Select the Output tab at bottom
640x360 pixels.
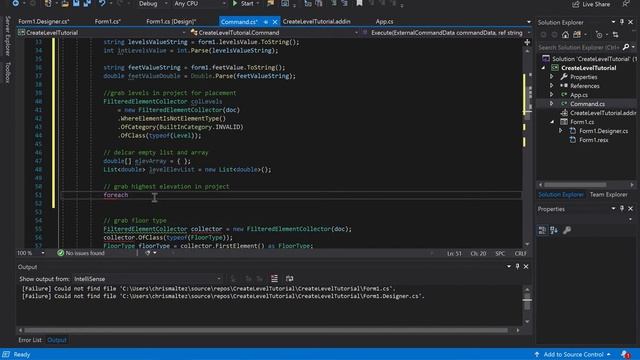tap(57, 340)
